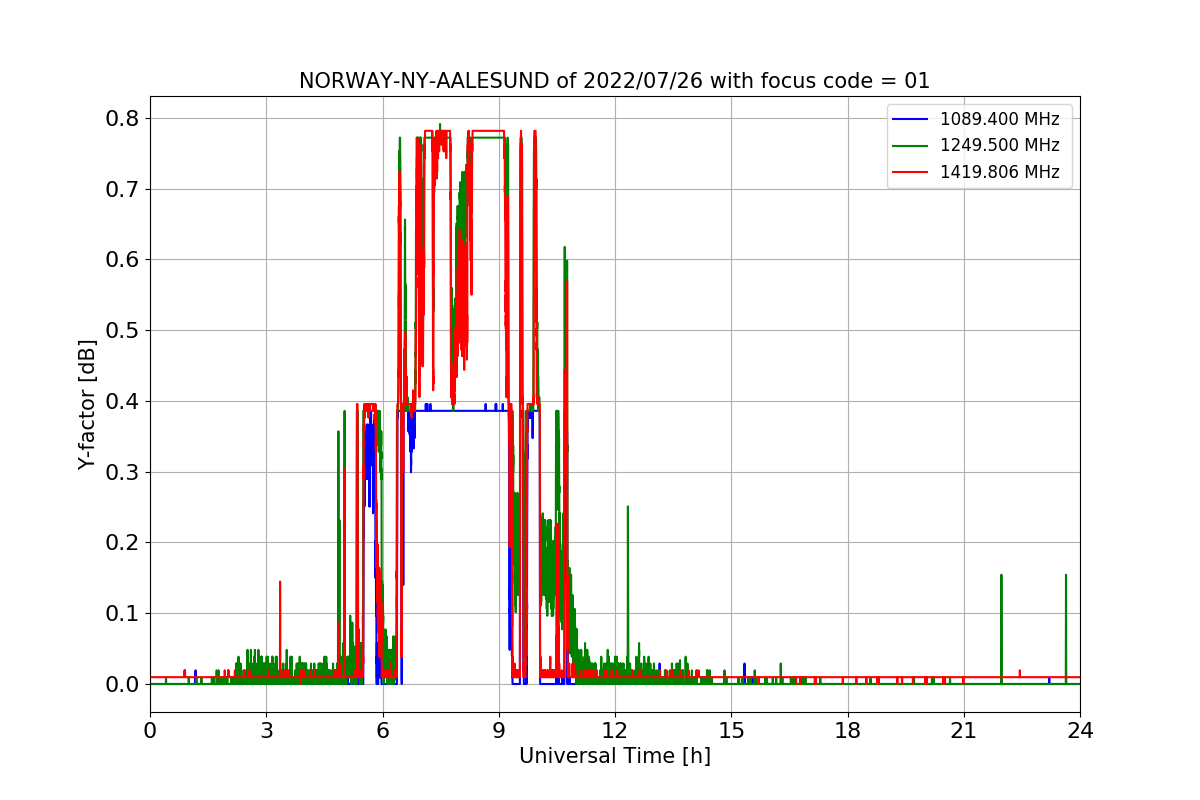This screenshot has width=1200, height=800.
Task: Click the y-axis tick label 0.3
Action: pos(122,472)
